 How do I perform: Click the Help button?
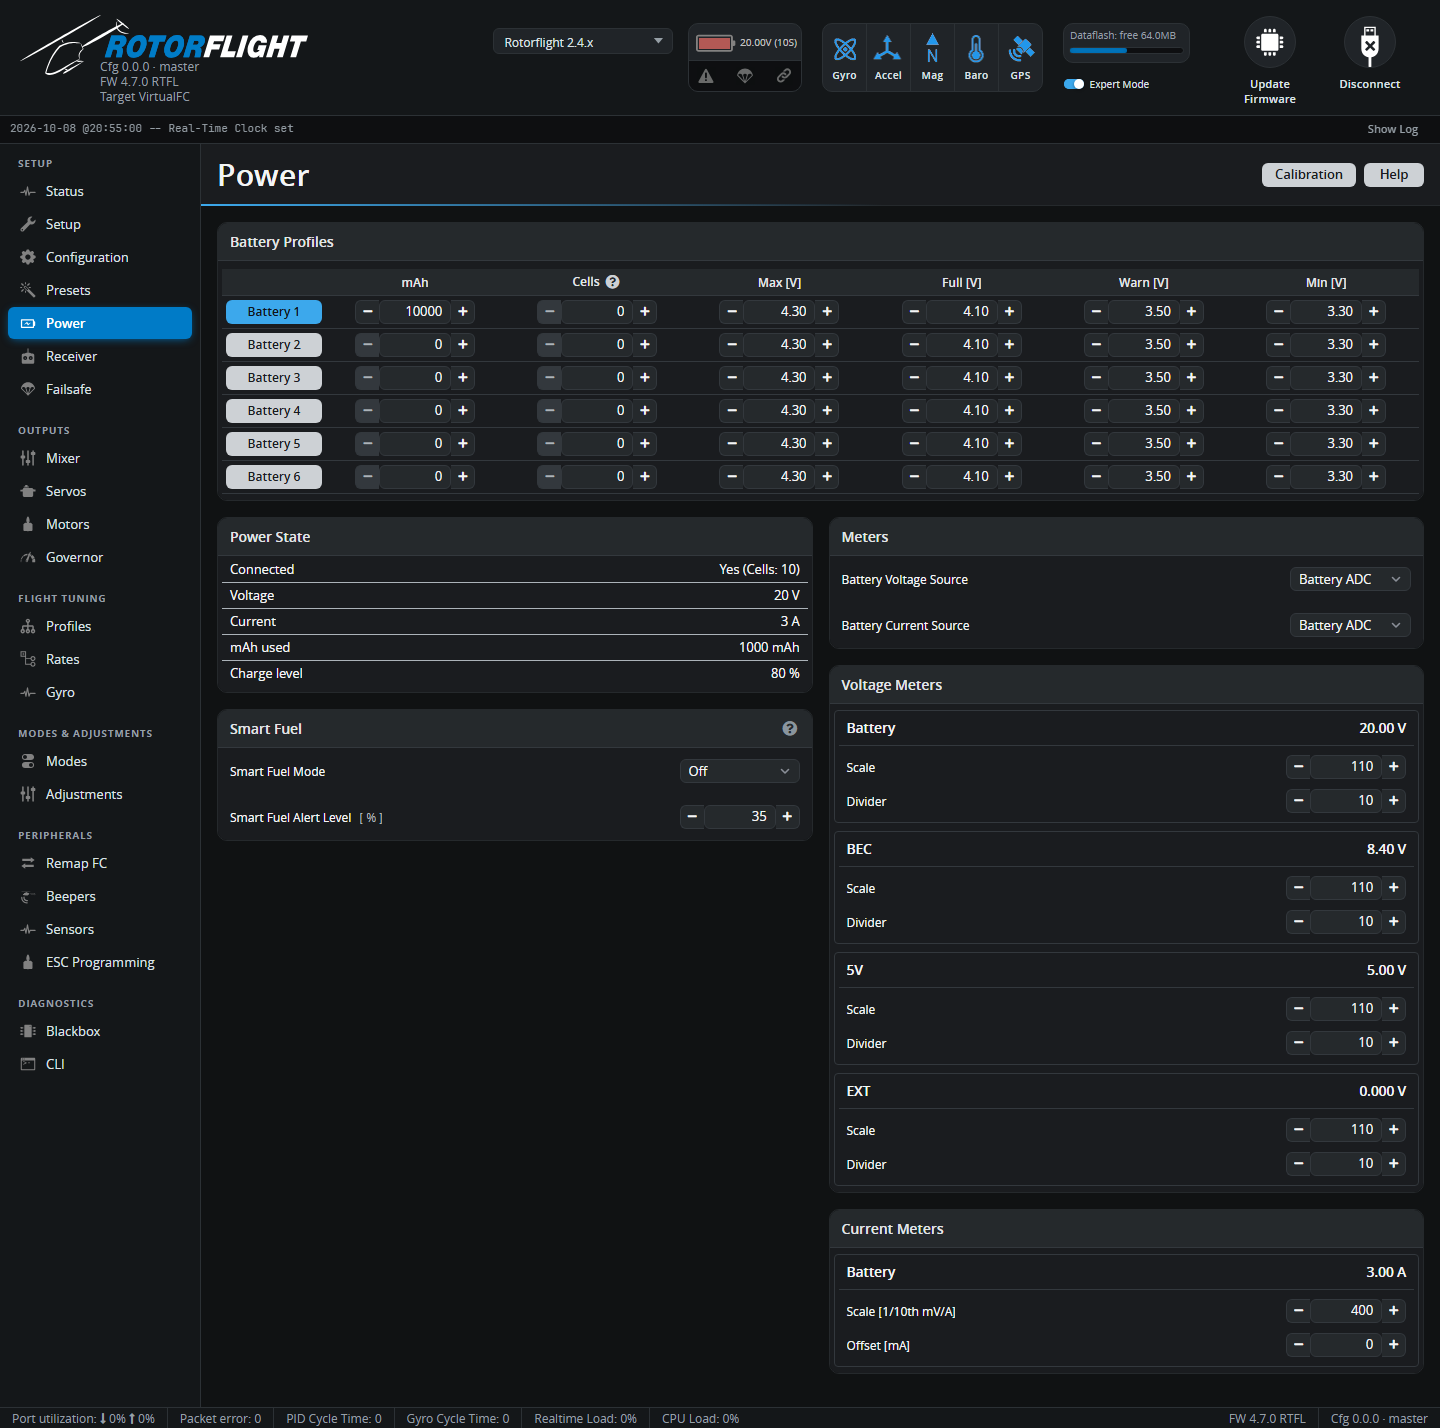pyautogui.click(x=1394, y=175)
